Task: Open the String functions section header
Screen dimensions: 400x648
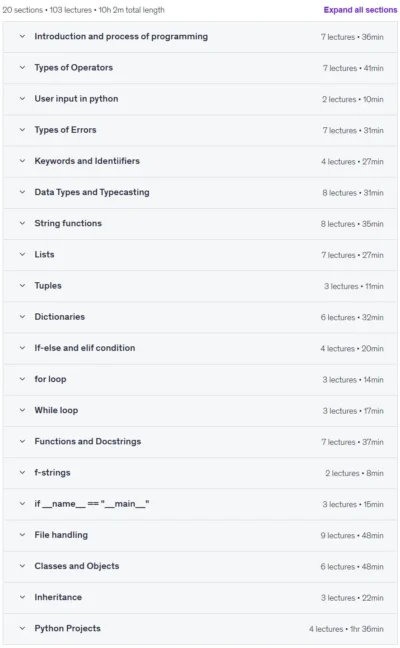Action: tap(200, 224)
